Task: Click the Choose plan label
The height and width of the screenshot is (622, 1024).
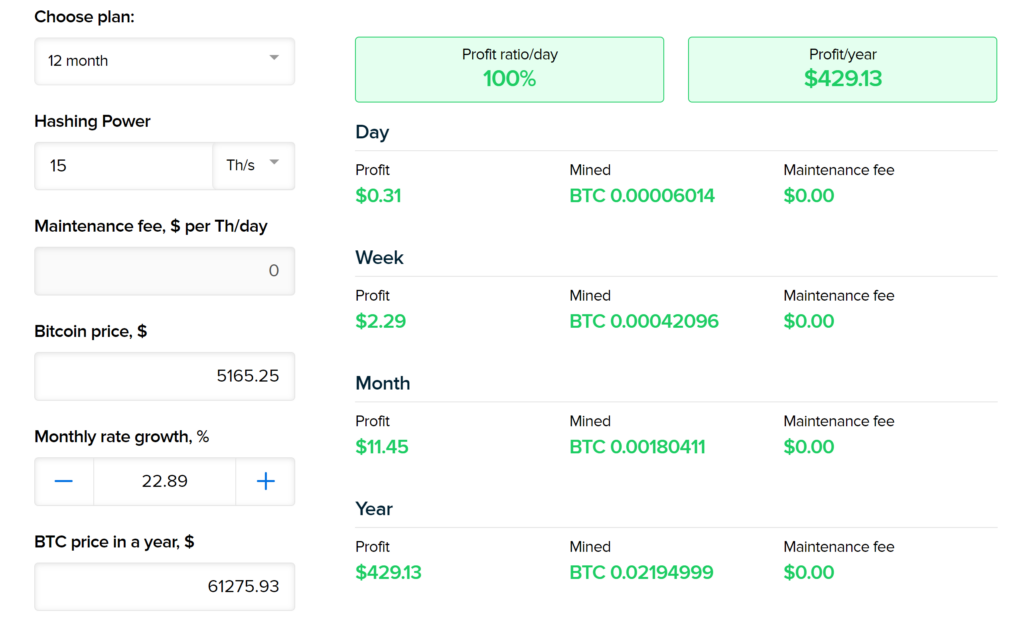Action: pos(84,17)
